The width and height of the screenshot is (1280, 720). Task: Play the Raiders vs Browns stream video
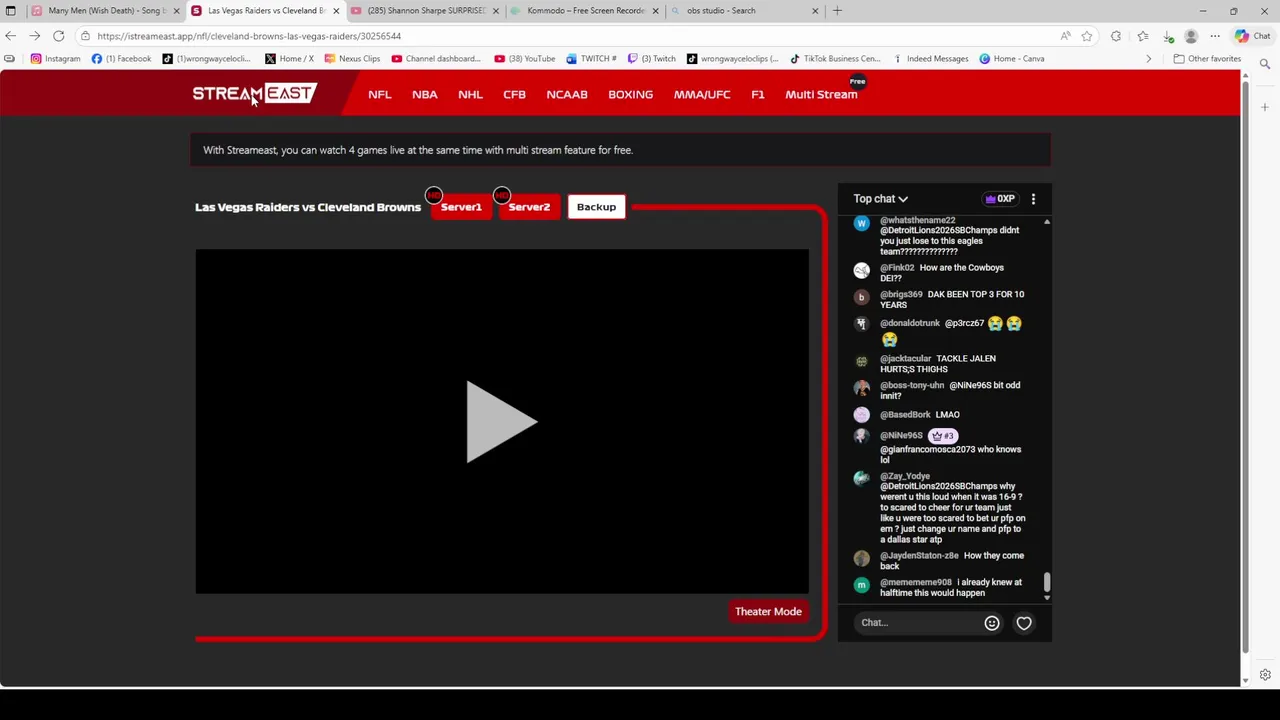(x=502, y=421)
